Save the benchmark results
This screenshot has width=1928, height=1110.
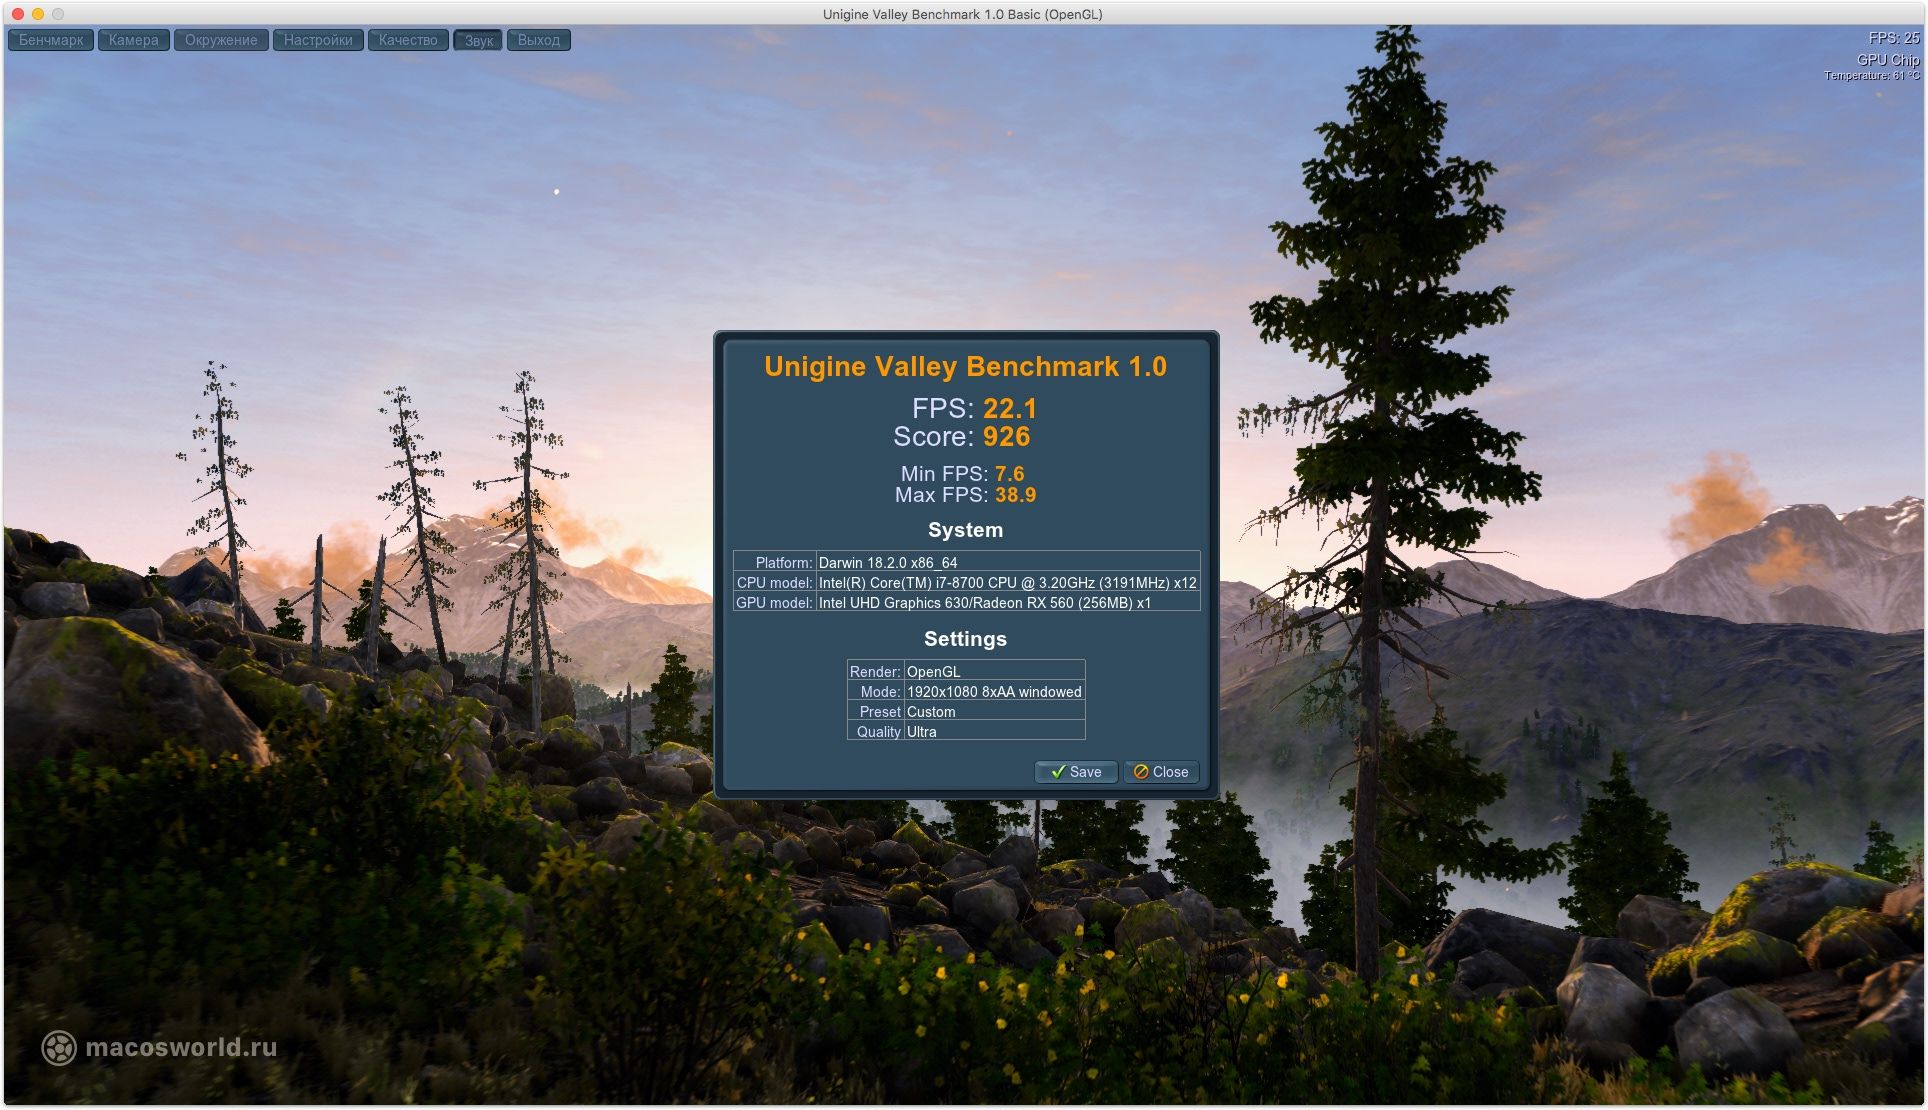pyautogui.click(x=1076, y=772)
